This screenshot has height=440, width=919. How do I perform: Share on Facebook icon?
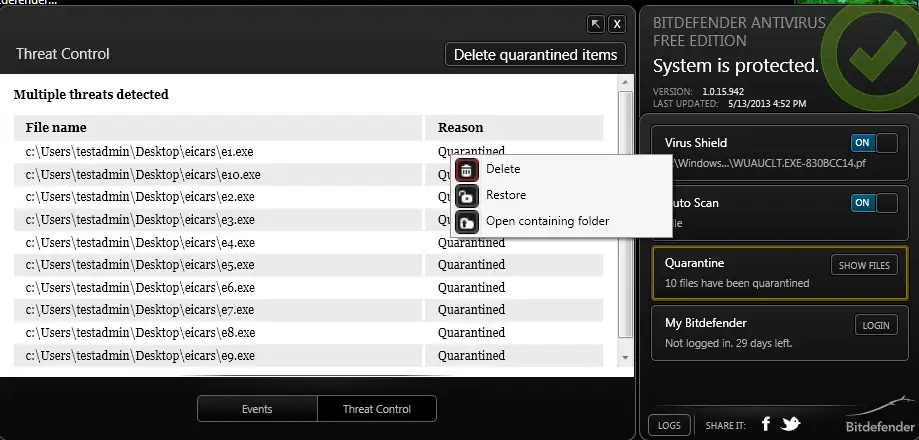point(765,424)
